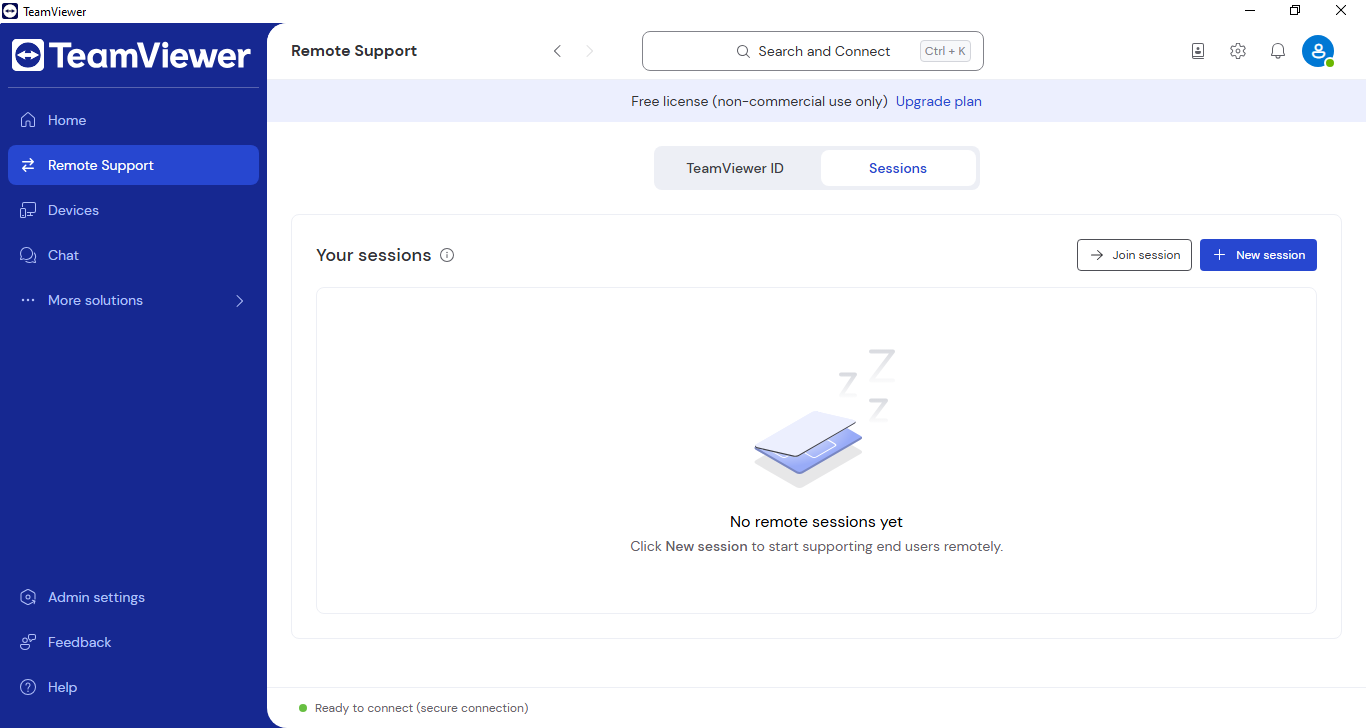Show notifications via the bell icon

[x=1278, y=51]
